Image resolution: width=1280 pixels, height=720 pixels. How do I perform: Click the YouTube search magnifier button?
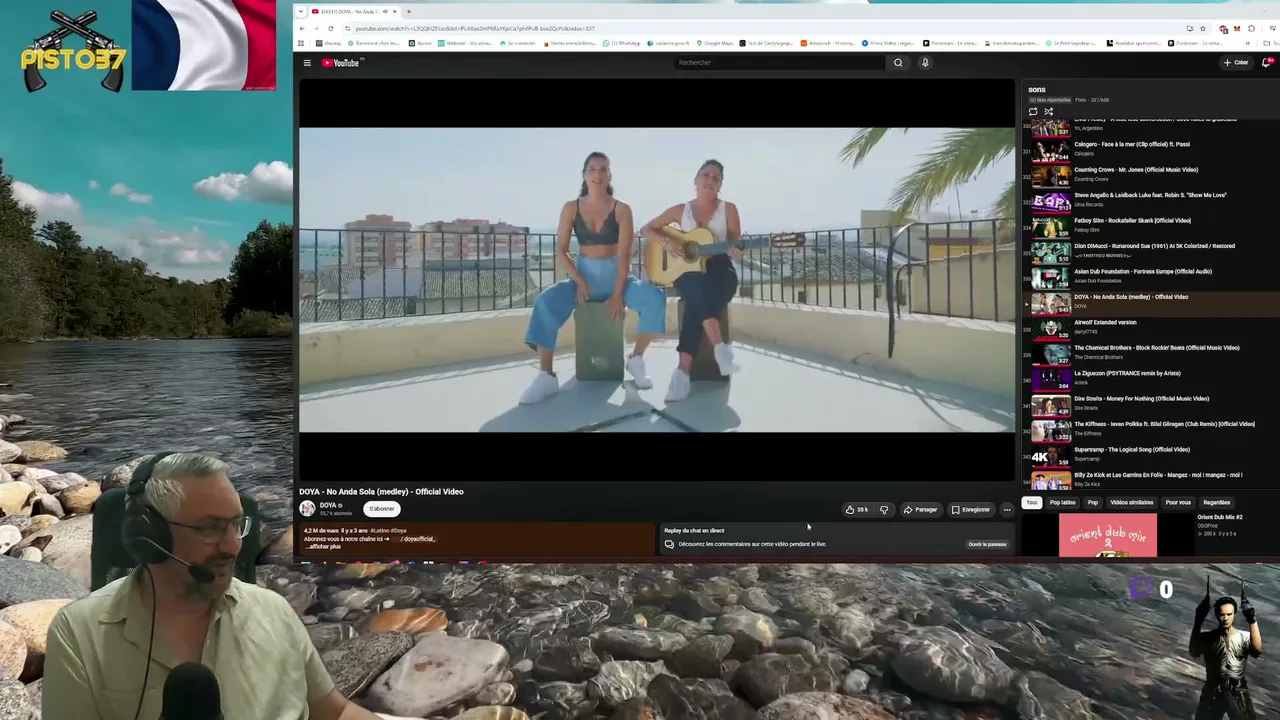[x=898, y=63]
